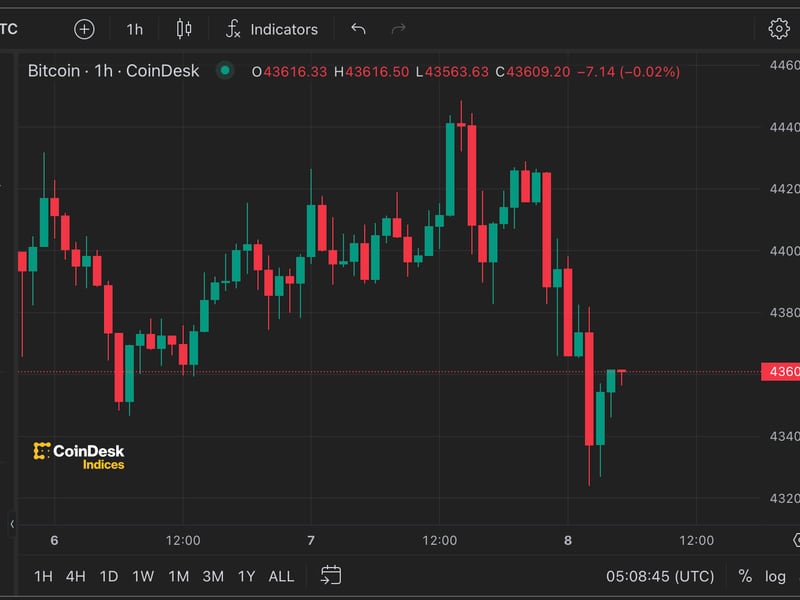Screen dimensions: 800x600
Task: Select the ALL time range
Action: click(281, 576)
